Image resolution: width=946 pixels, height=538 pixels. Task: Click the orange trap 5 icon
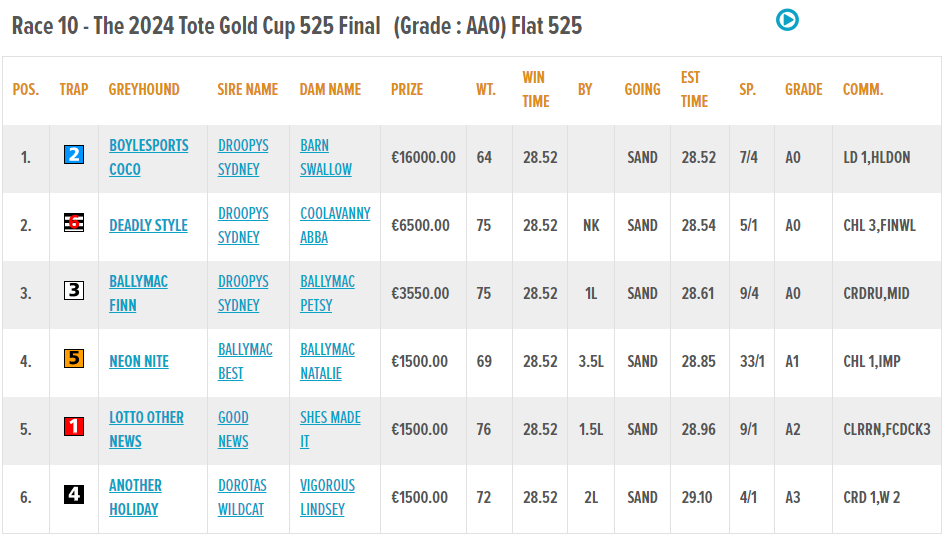tap(74, 359)
